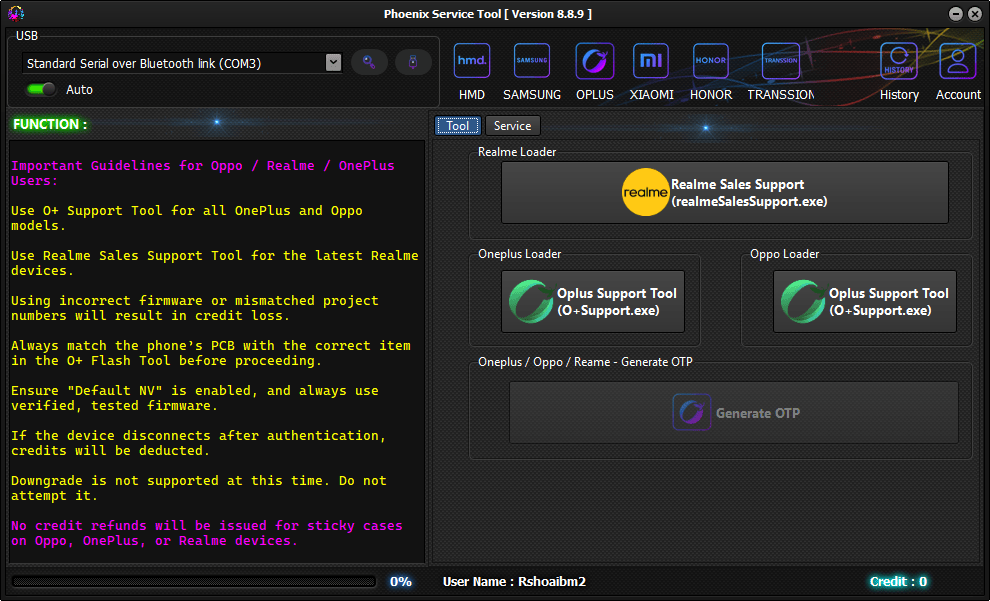Launch Realme Sales Support loader

(x=724, y=193)
